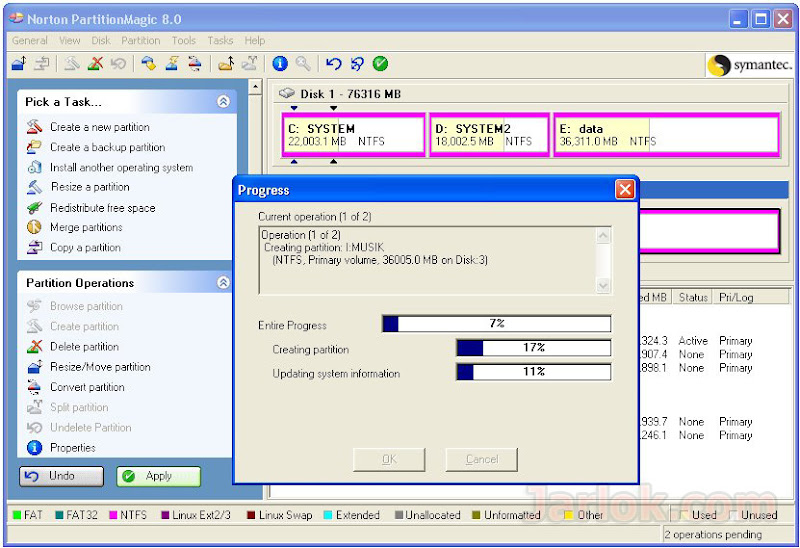The height and width of the screenshot is (548, 800).
Task: Click the Creating partition progress bar
Action: coord(534,347)
